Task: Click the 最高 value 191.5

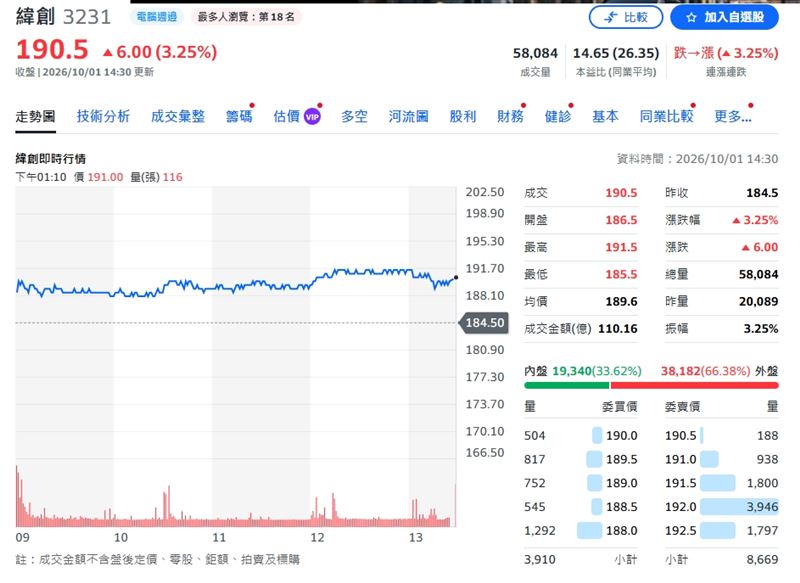Action: click(x=621, y=247)
